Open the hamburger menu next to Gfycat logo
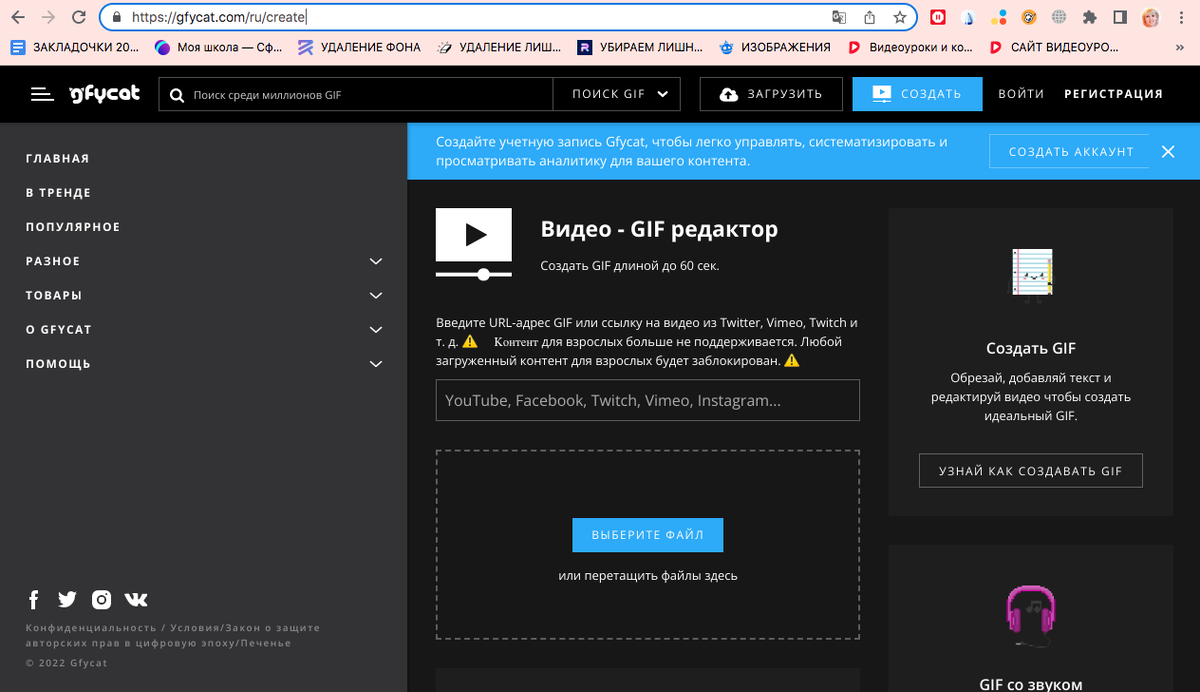The image size is (1200, 692). [41, 94]
